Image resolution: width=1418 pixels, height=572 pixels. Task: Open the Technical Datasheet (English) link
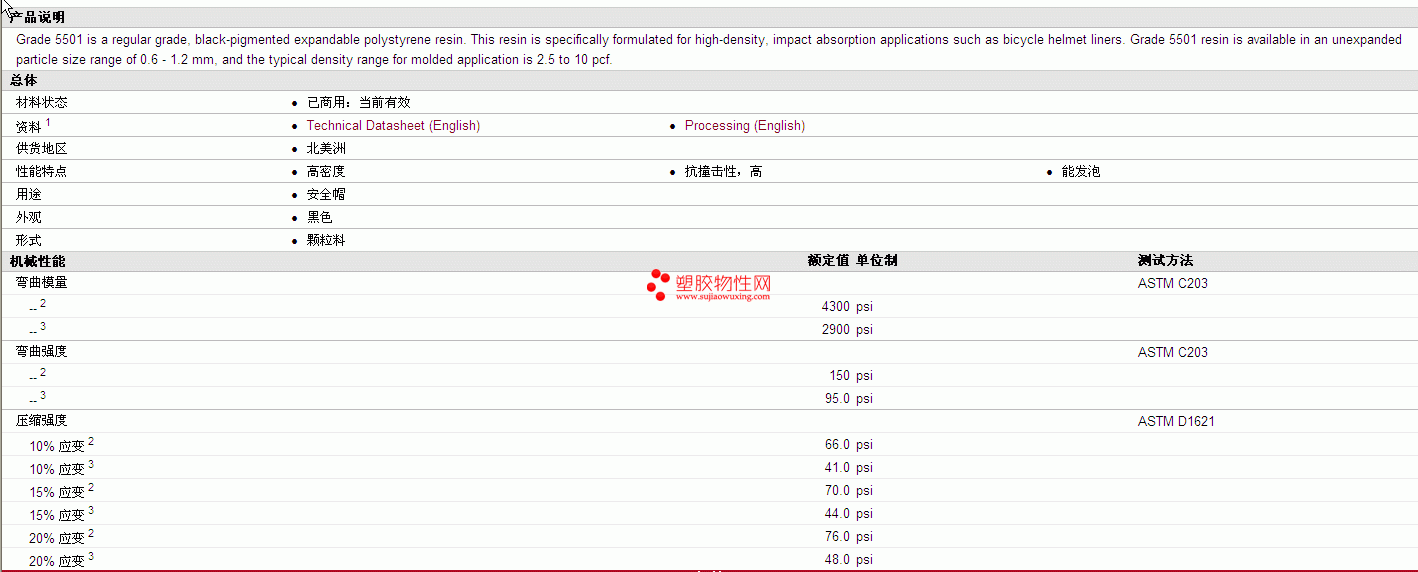(x=393, y=126)
